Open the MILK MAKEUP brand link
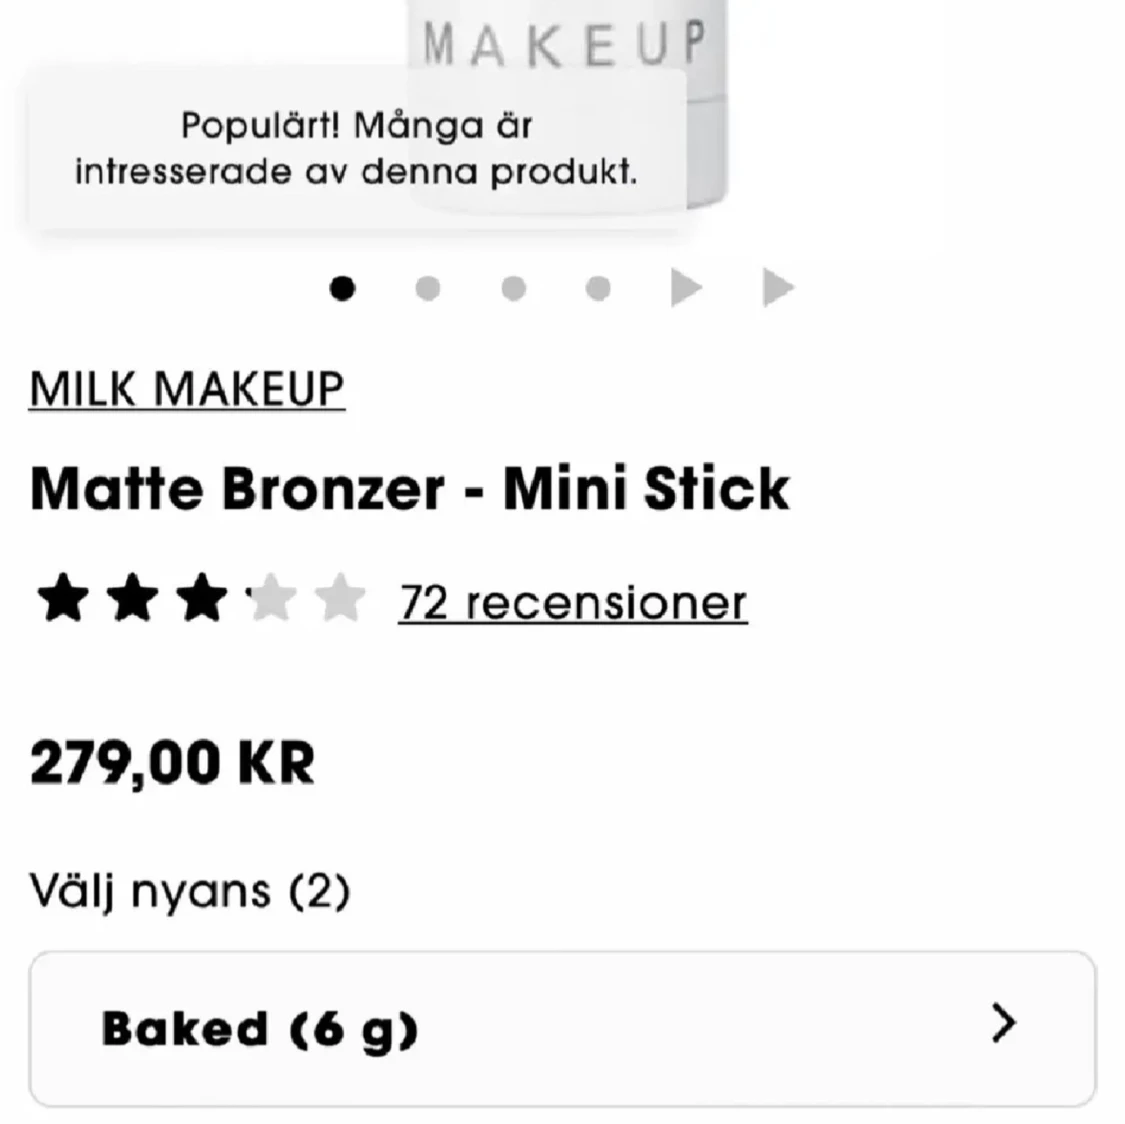The height and width of the screenshot is (1124, 1125). click(187, 389)
